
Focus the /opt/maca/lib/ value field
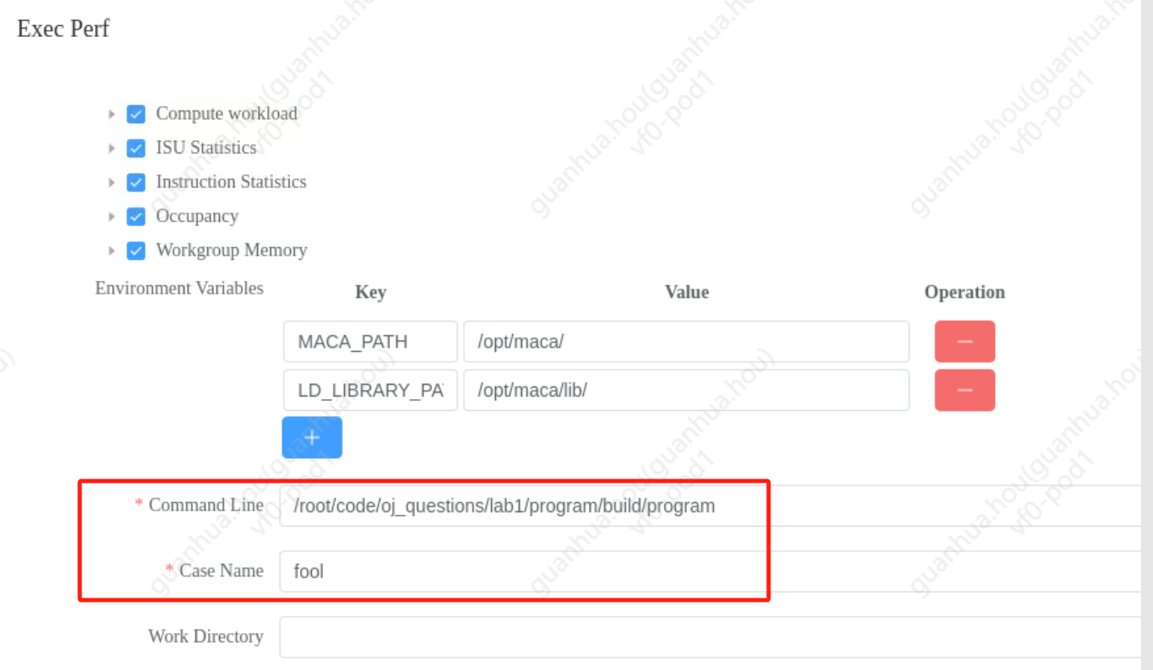click(686, 390)
